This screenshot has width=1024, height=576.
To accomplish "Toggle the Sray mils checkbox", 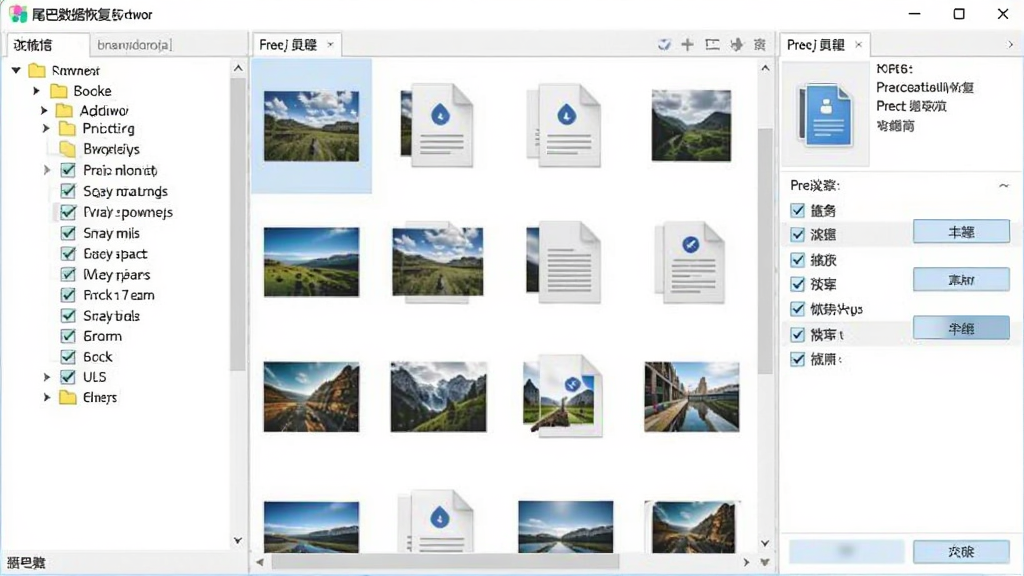I will (68, 233).
